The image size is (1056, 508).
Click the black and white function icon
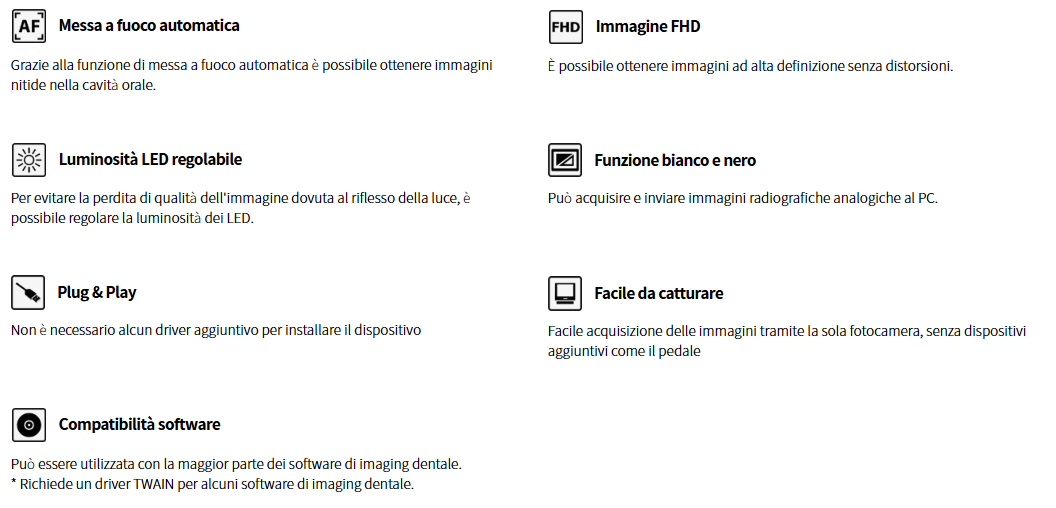click(x=565, y=160)
